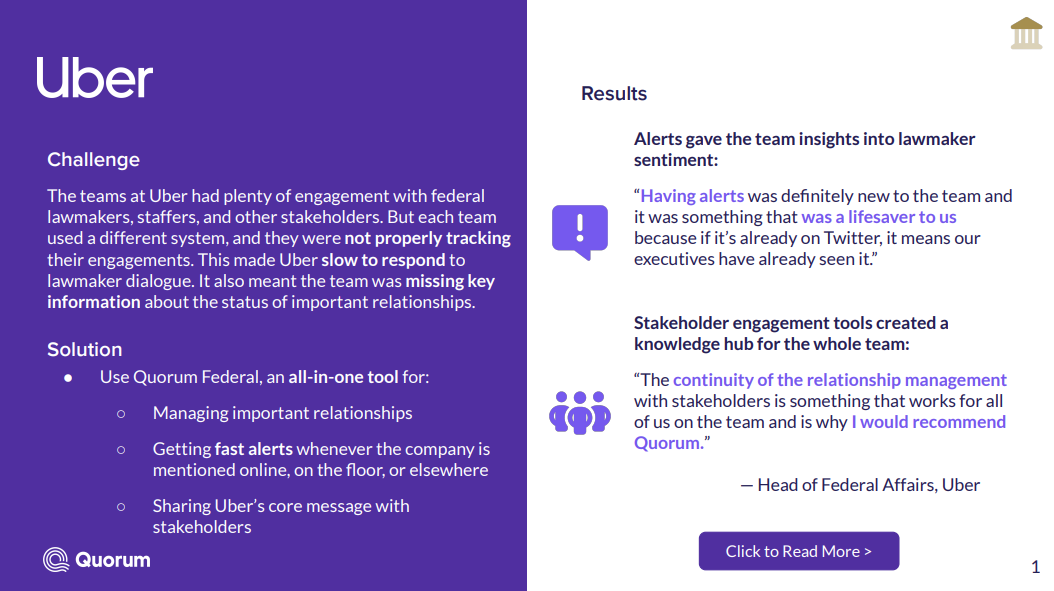Click the Challenge heading
Image resolution: width=1054 pixels, height=591 pixels.
[x=93, y=160]
